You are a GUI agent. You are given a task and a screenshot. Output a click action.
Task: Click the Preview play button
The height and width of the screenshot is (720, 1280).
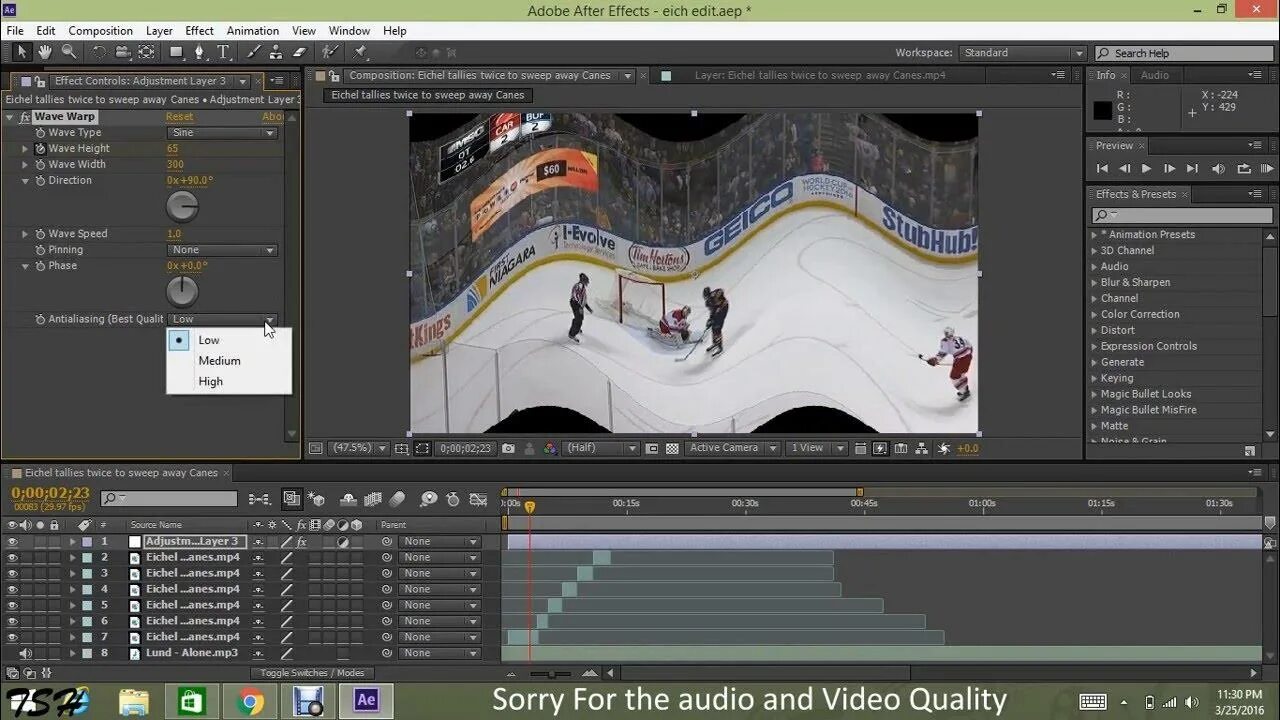coord(1146,169)
